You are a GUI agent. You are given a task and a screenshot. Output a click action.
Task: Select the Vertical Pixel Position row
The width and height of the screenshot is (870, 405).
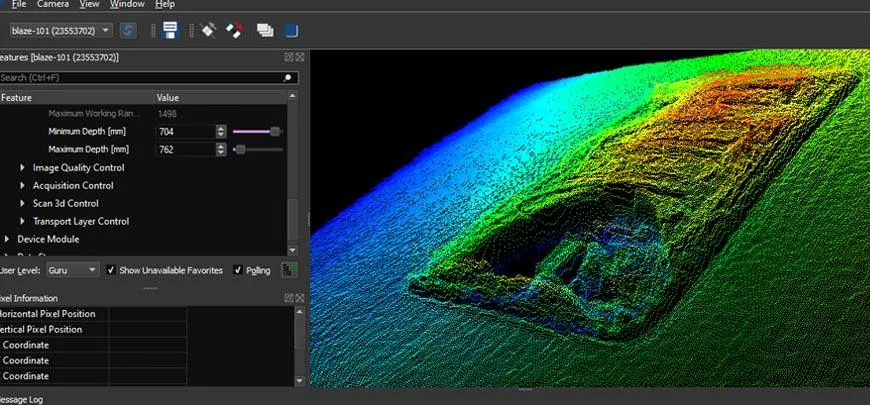point(93,330)
